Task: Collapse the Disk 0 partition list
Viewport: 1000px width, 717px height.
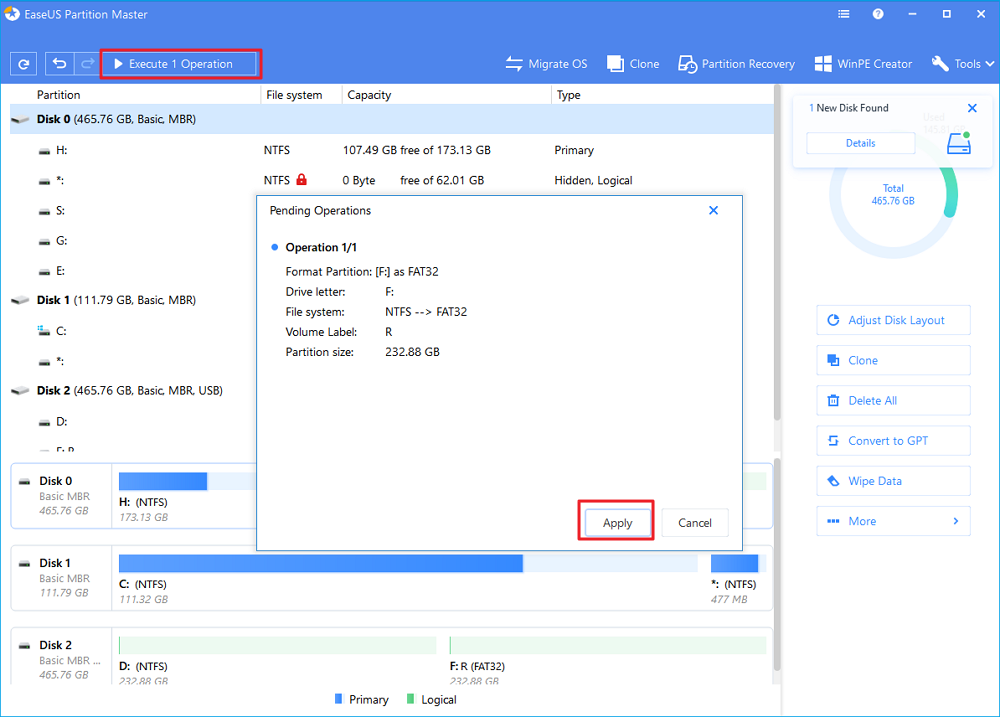Action: (x=20, y=119)
